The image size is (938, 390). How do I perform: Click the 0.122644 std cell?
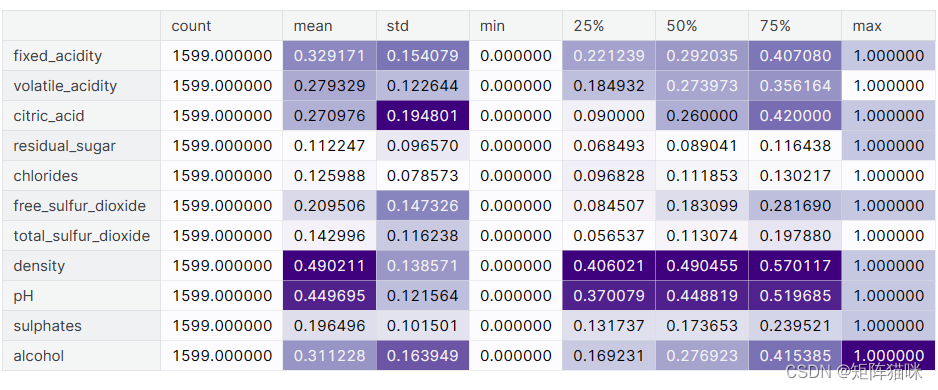[x=422, y=86]
